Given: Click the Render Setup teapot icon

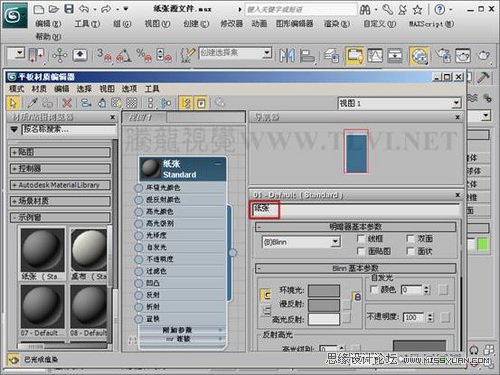Looking at the screenshot, I should 443,55.
